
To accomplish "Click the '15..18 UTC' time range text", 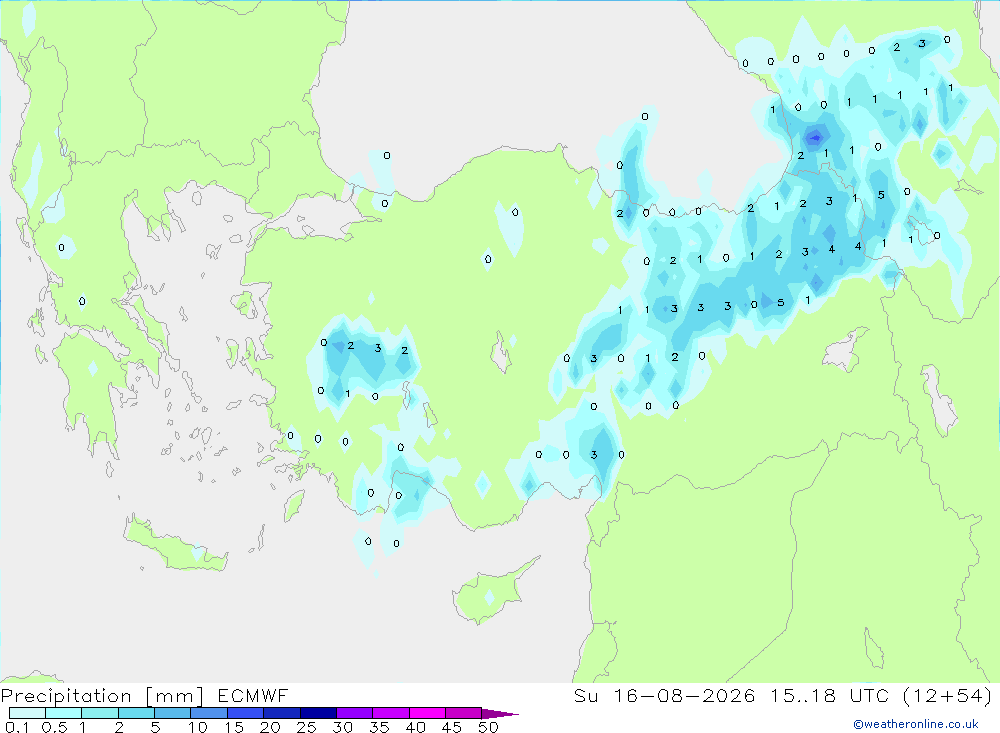I will [829, 695].
